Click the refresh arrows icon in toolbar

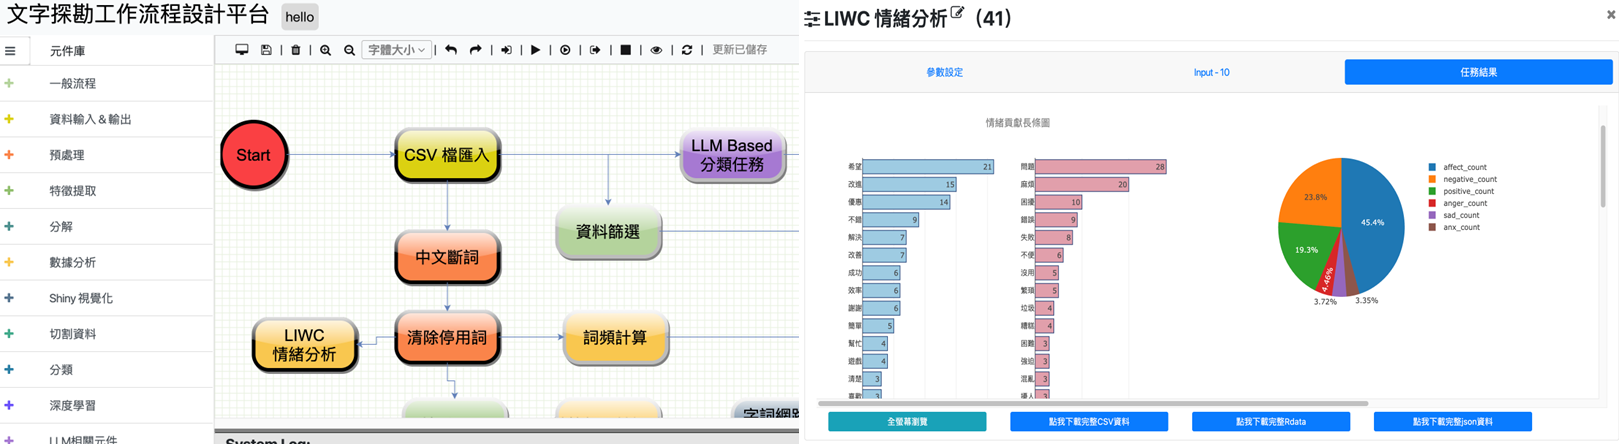pos(686,50)
